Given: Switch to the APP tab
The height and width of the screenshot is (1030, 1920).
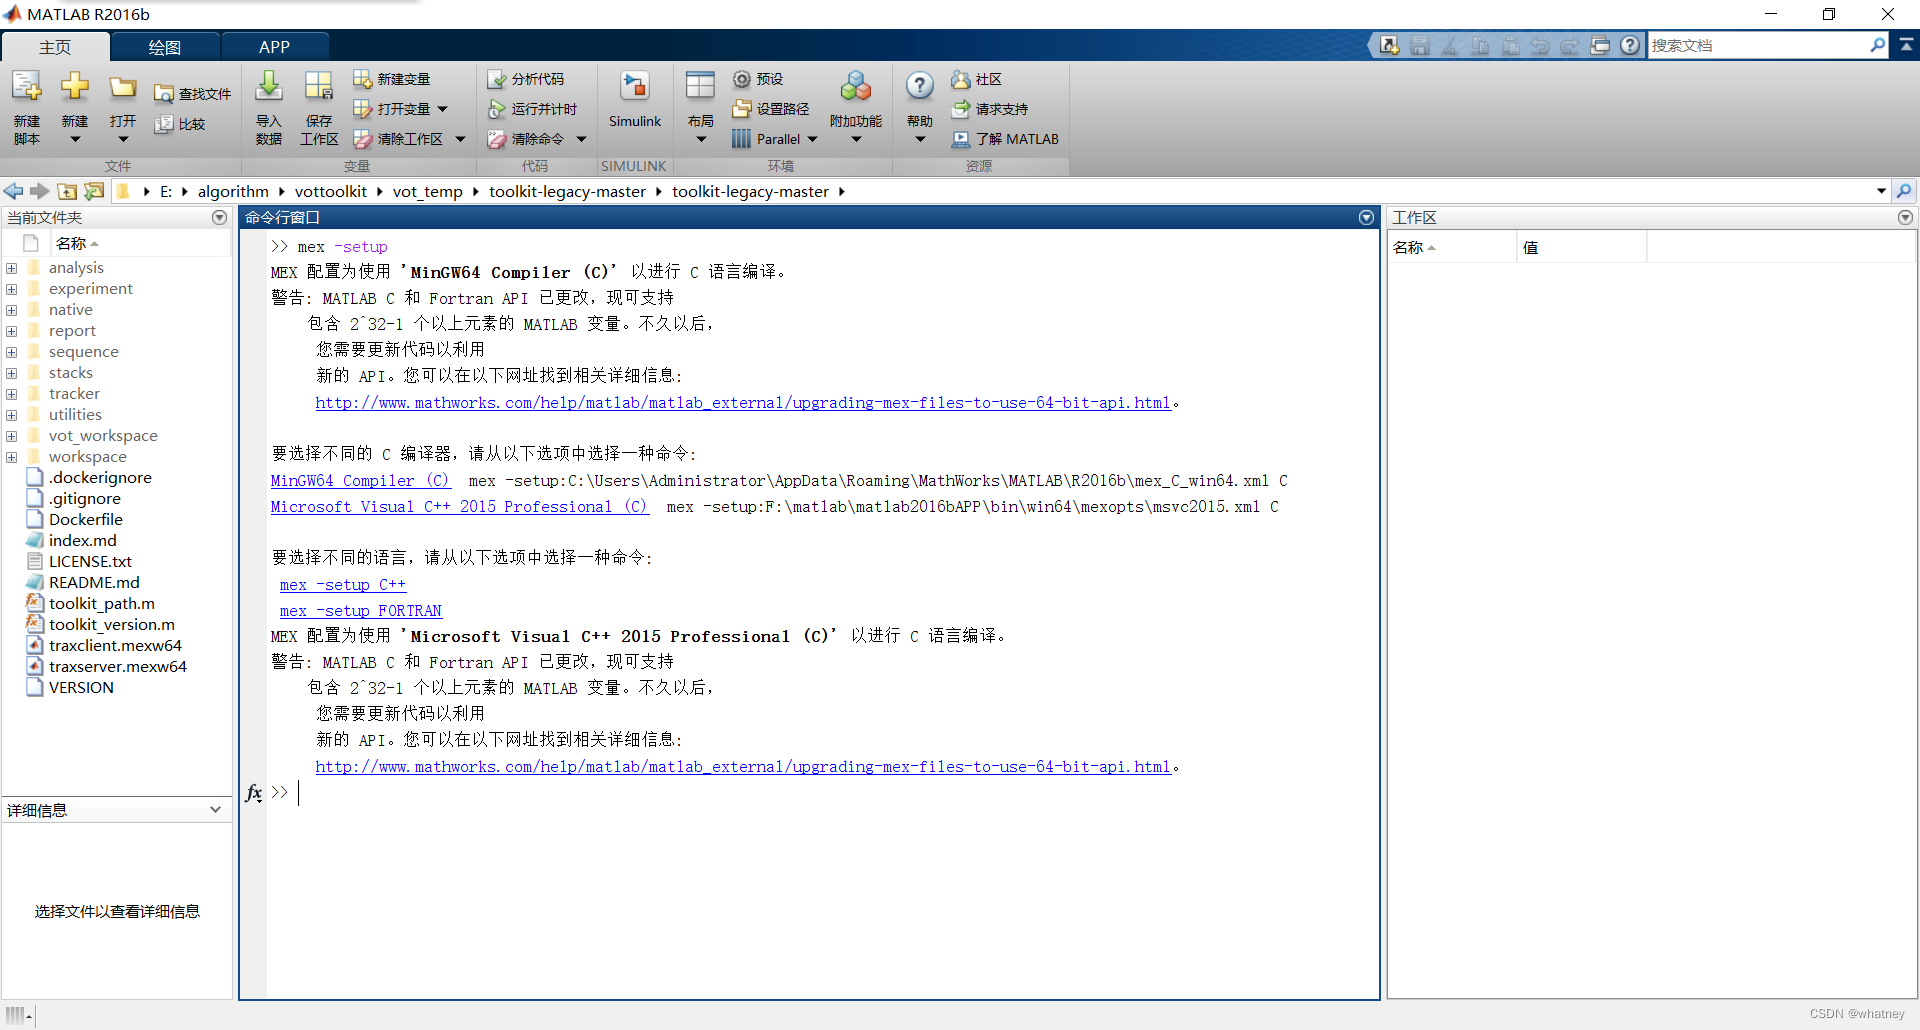Looking at the screenshot, I should (x=274, y=47).
